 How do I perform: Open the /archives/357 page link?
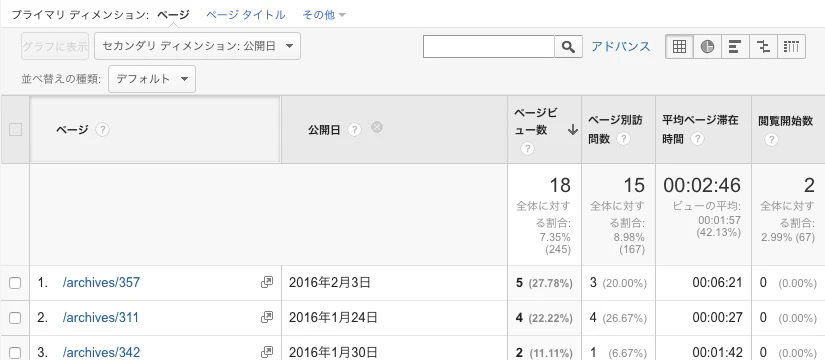pyautogui.click(x=101, y=283)
